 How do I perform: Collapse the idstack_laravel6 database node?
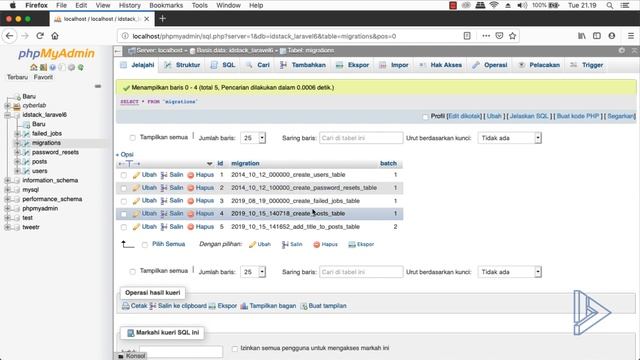click(x=7, y=115)
